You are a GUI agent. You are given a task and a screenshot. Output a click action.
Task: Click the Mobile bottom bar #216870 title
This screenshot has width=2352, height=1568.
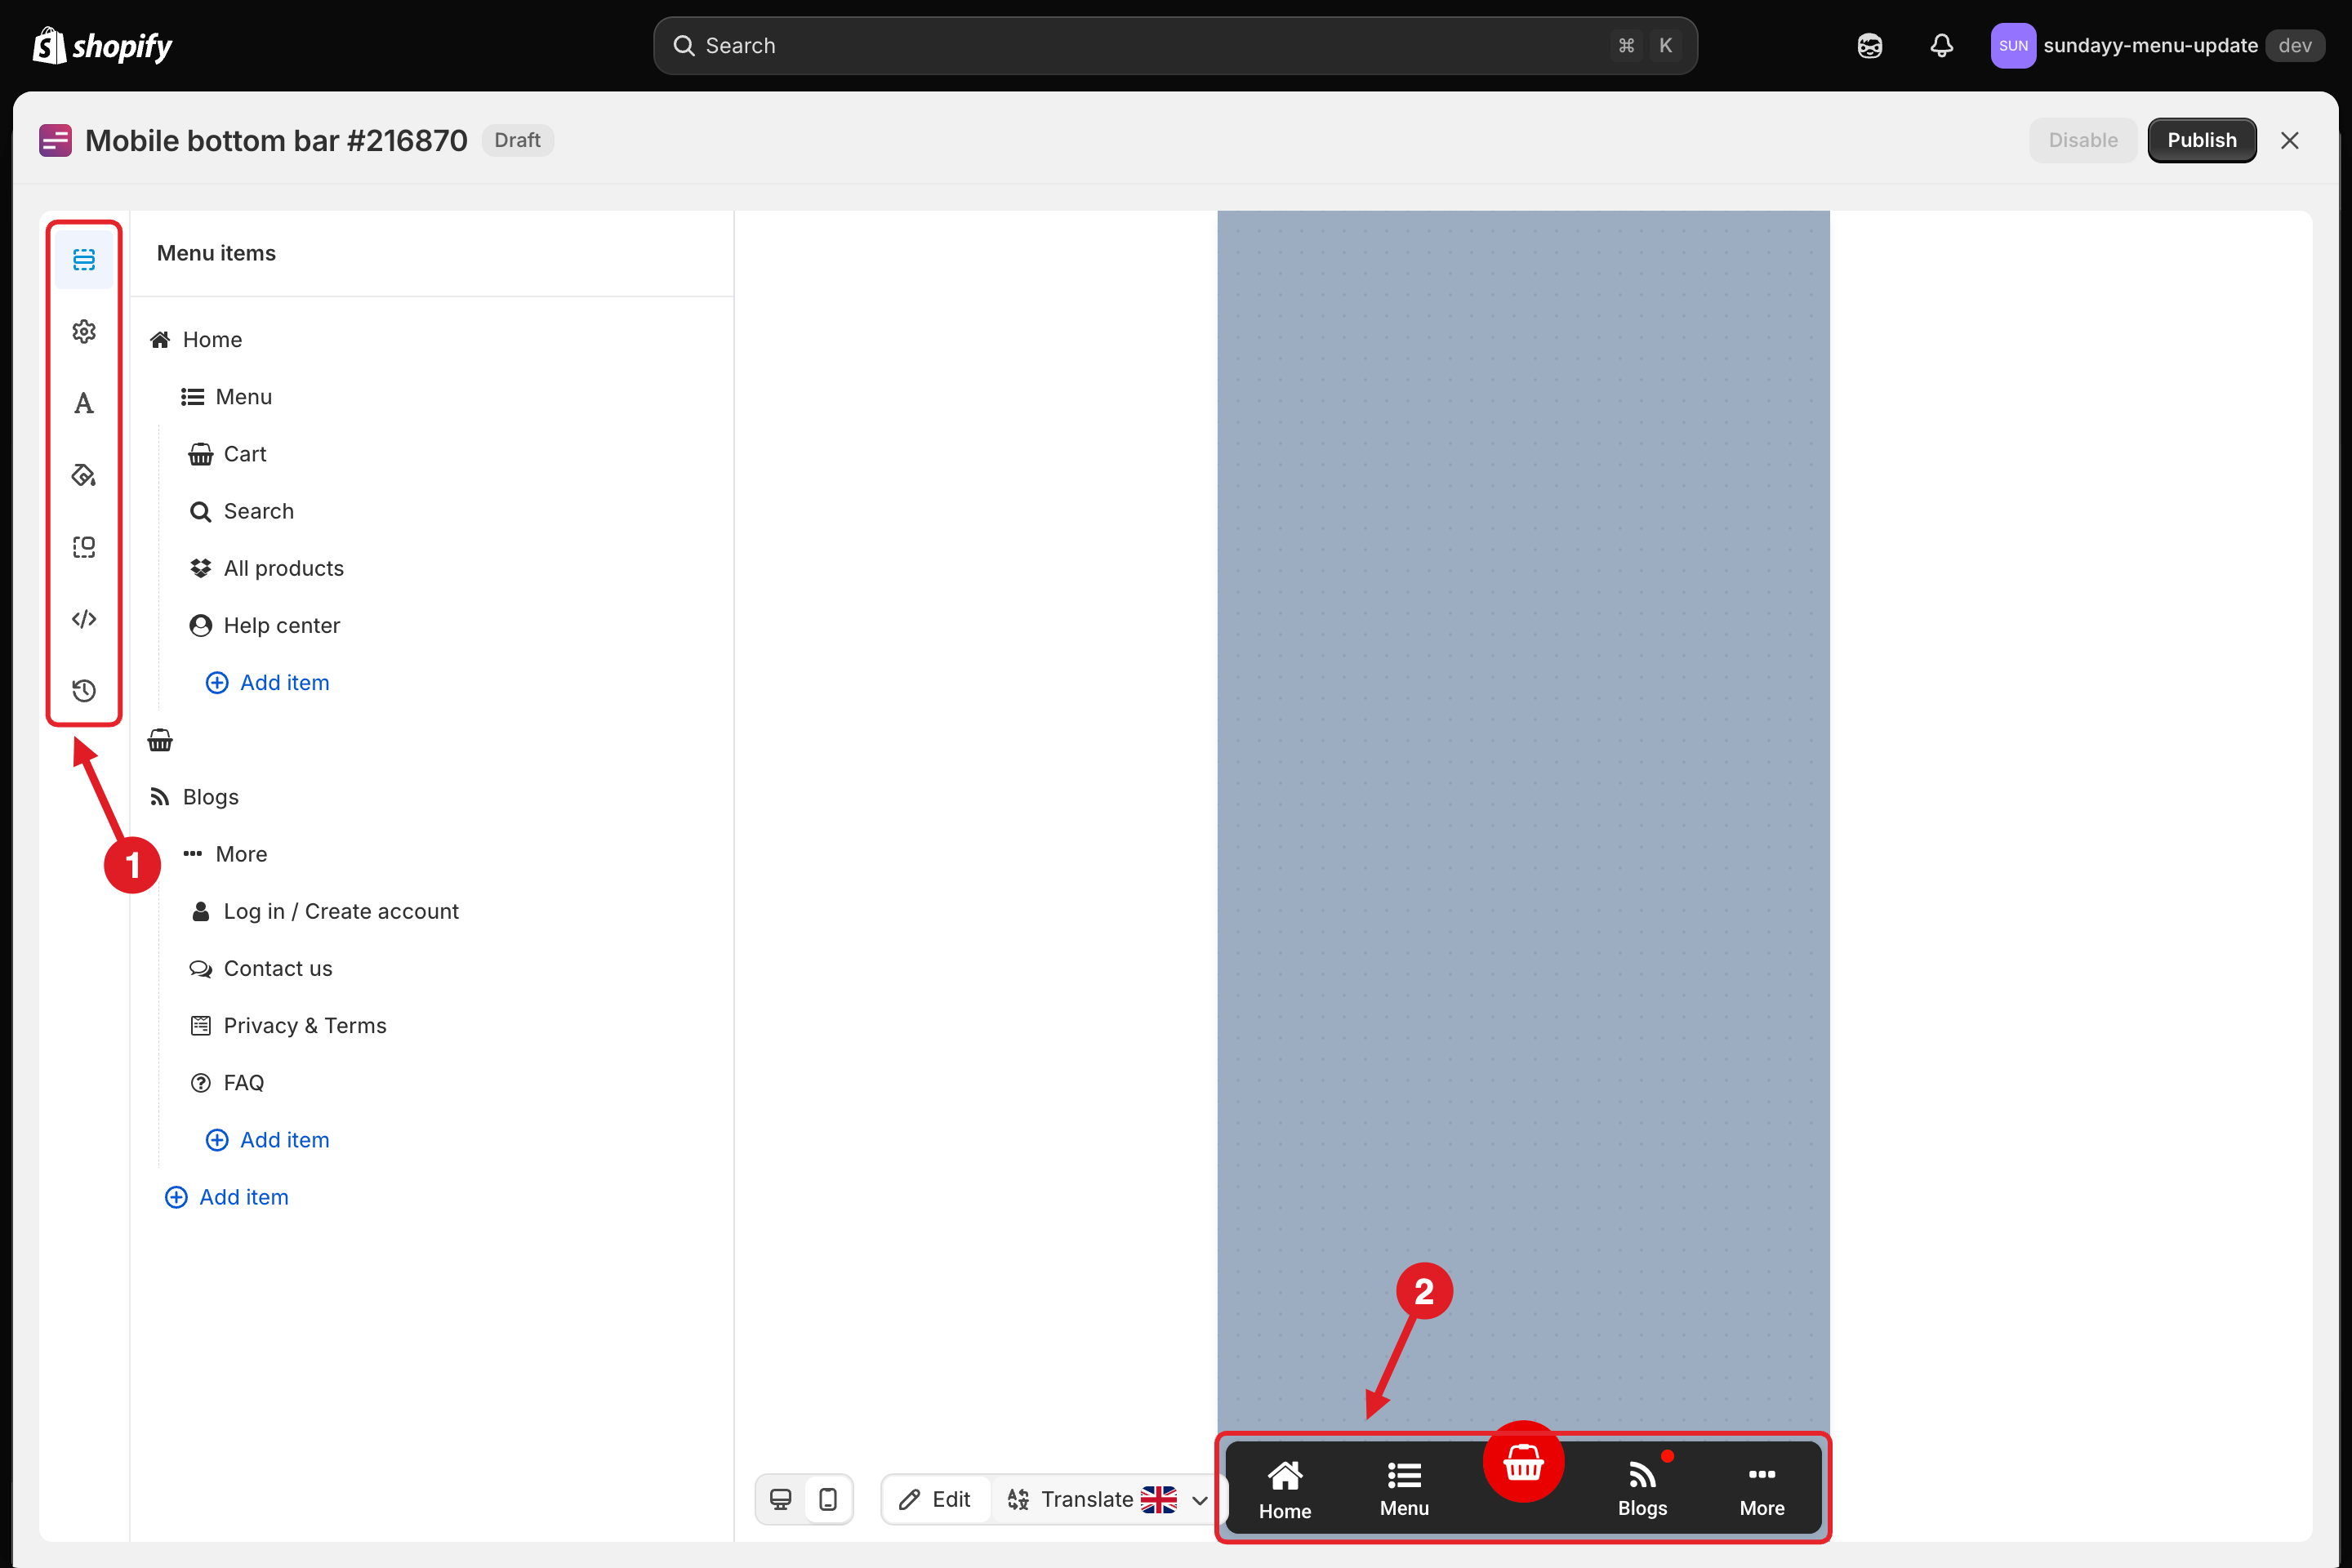tap(276, 141)
